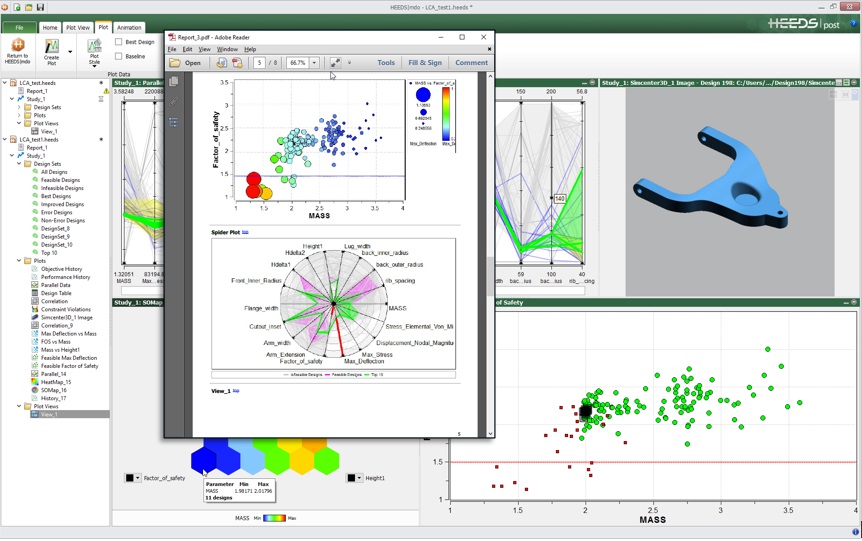
Task: Click Adobe Reader attachments paperclip icon
Action: click(174, 102)
